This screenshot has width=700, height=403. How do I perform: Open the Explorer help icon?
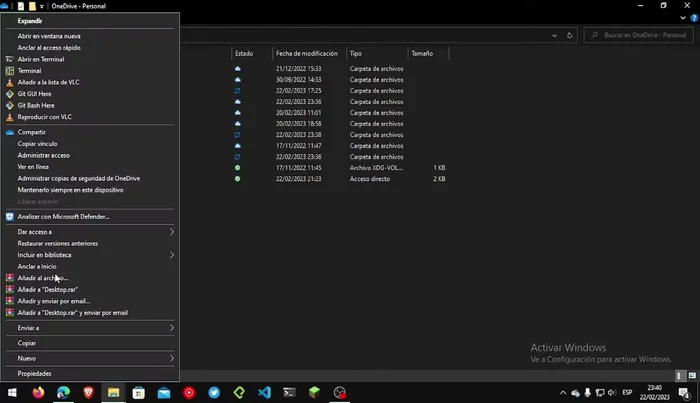click(x=694, y=18)
